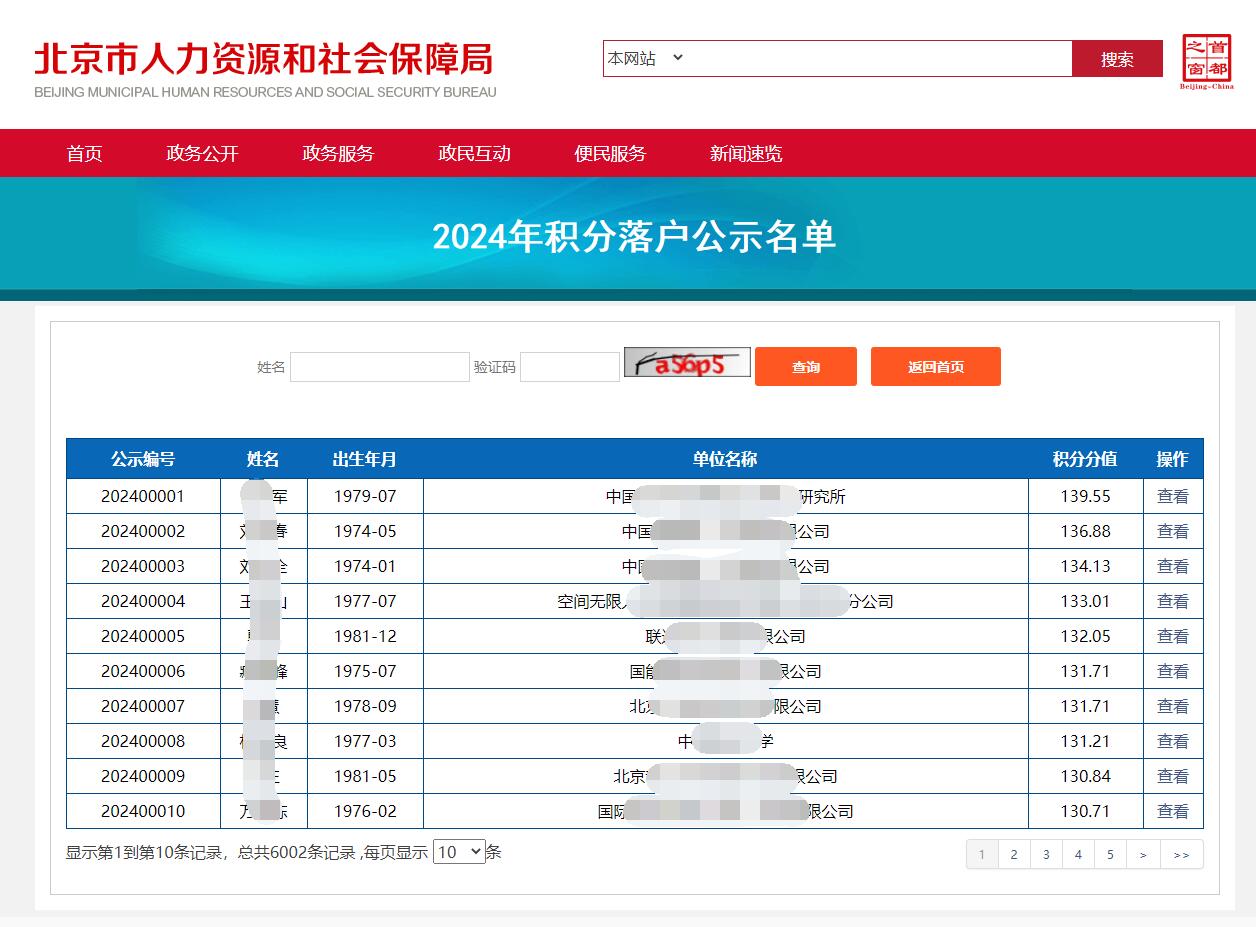Click the score value 130.71
Viewport: 1256px width, 927px height.
coord(1086,811)
